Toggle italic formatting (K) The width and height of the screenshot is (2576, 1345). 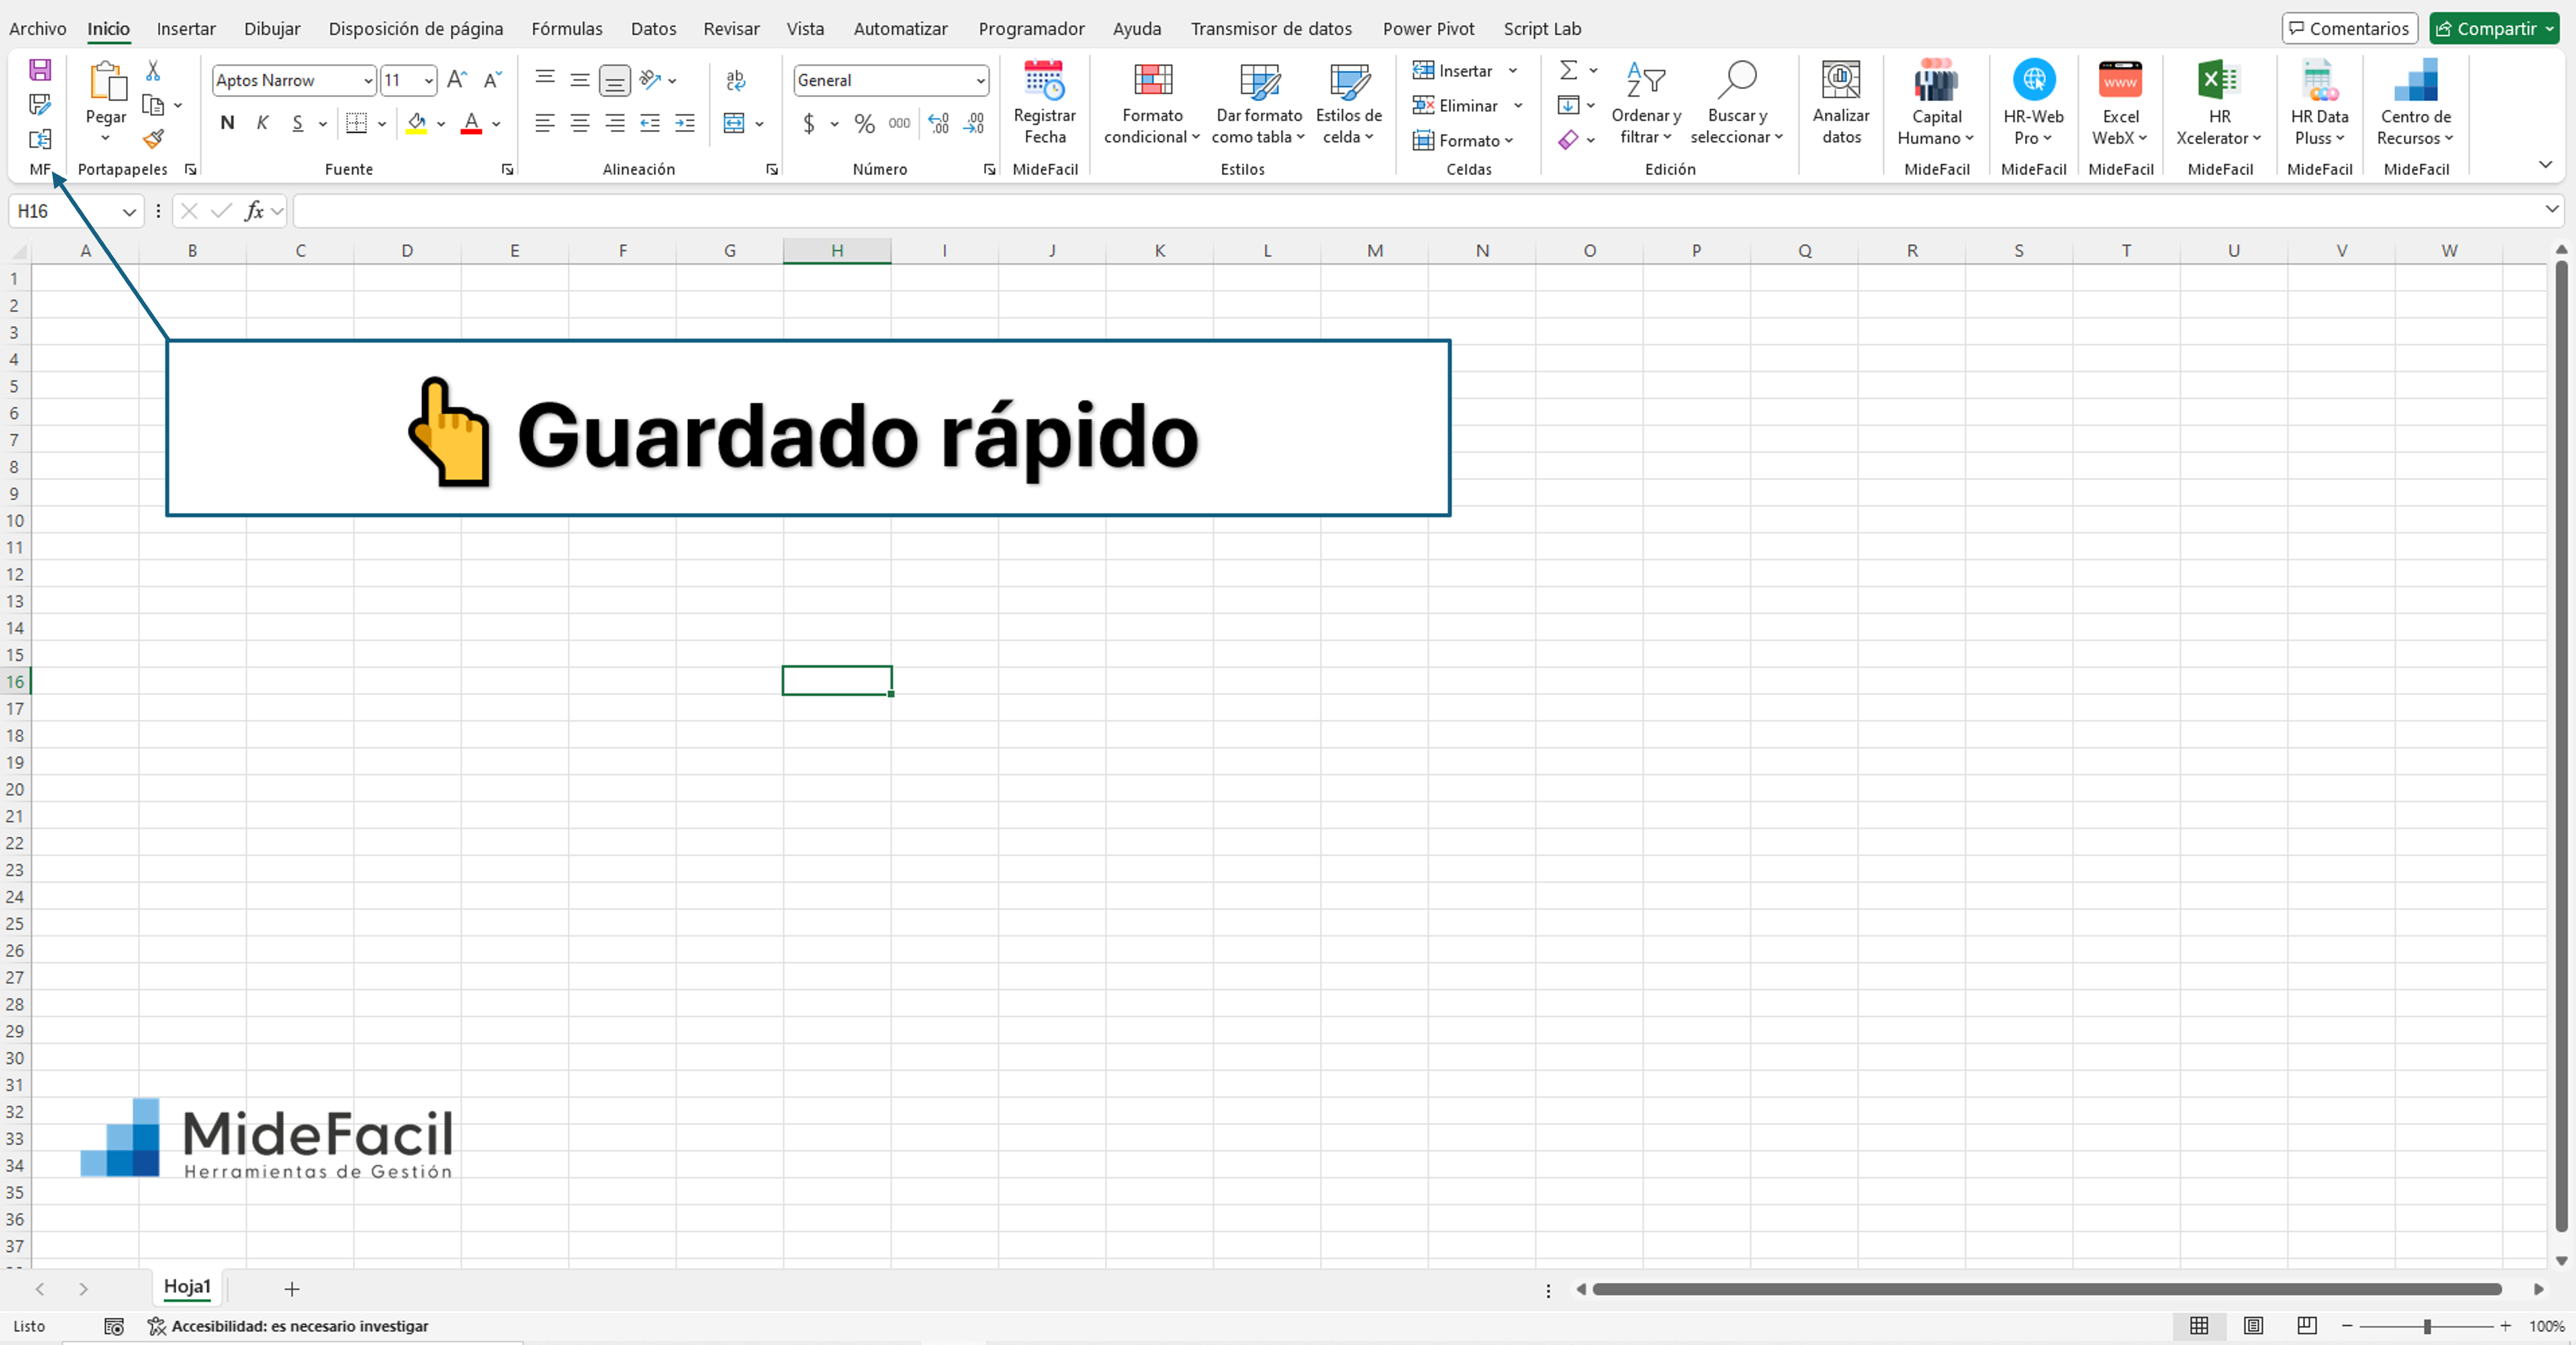pyautogui.click(x=262, y=123)
